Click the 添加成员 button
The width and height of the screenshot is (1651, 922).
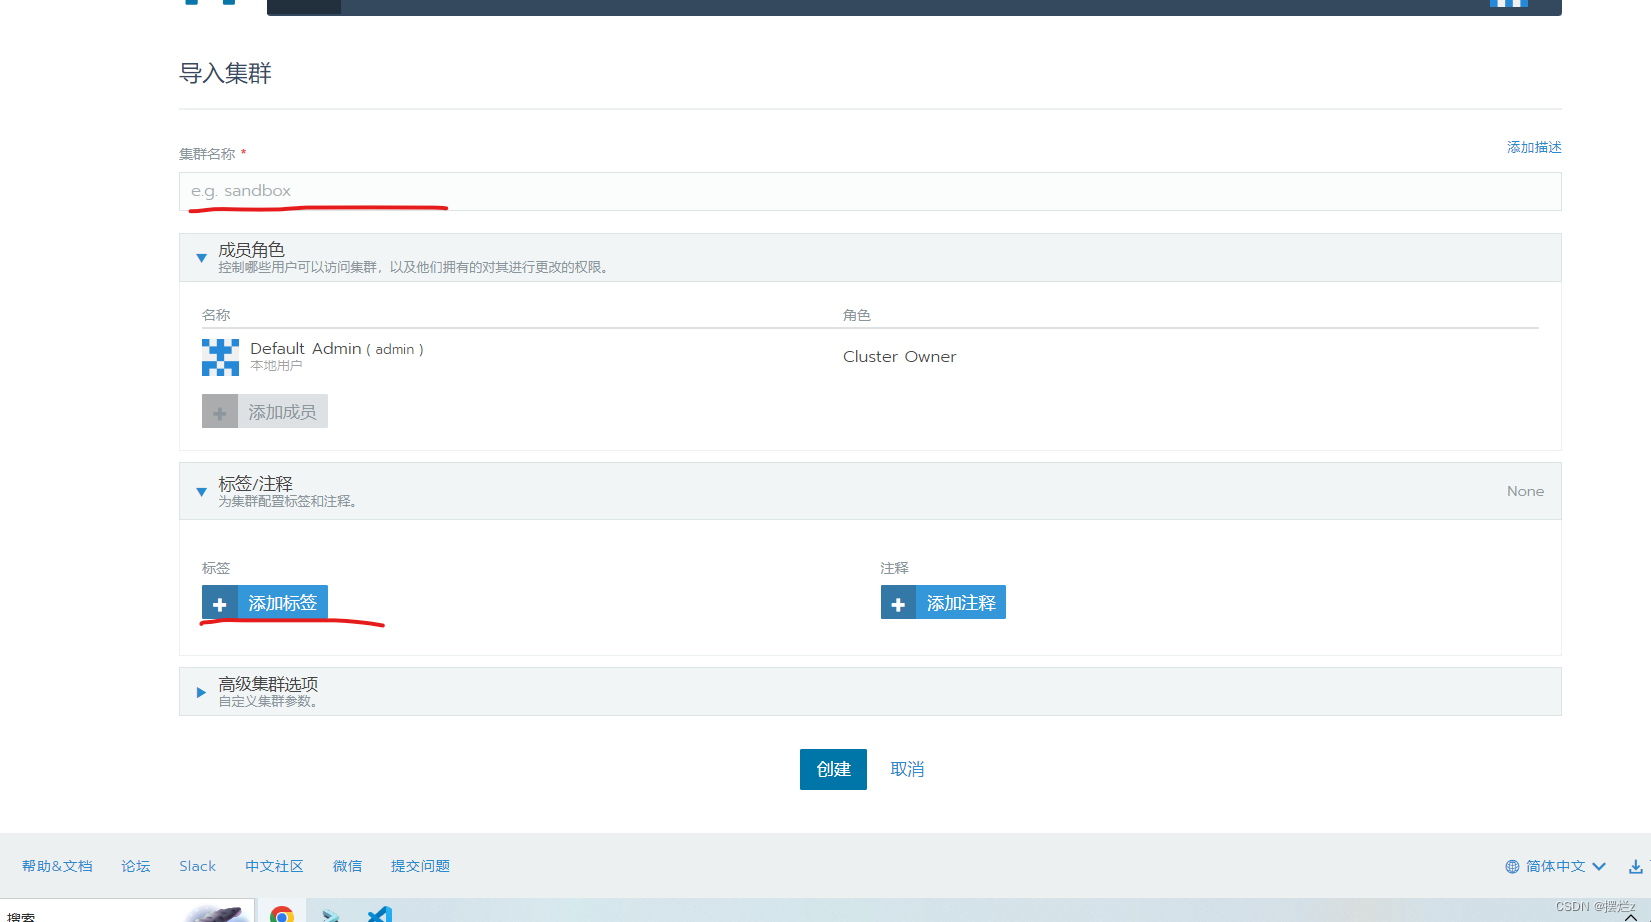(x=265, y=411)
